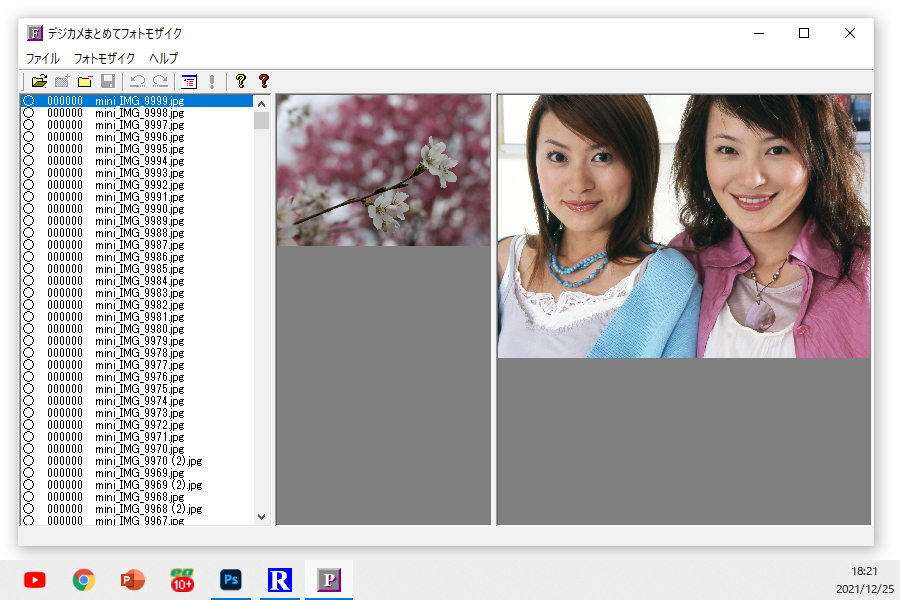Select row mini_IMG_9987.jpg
Screen dimensions: 900x600
pyautogui.click(x=137, y=245)
